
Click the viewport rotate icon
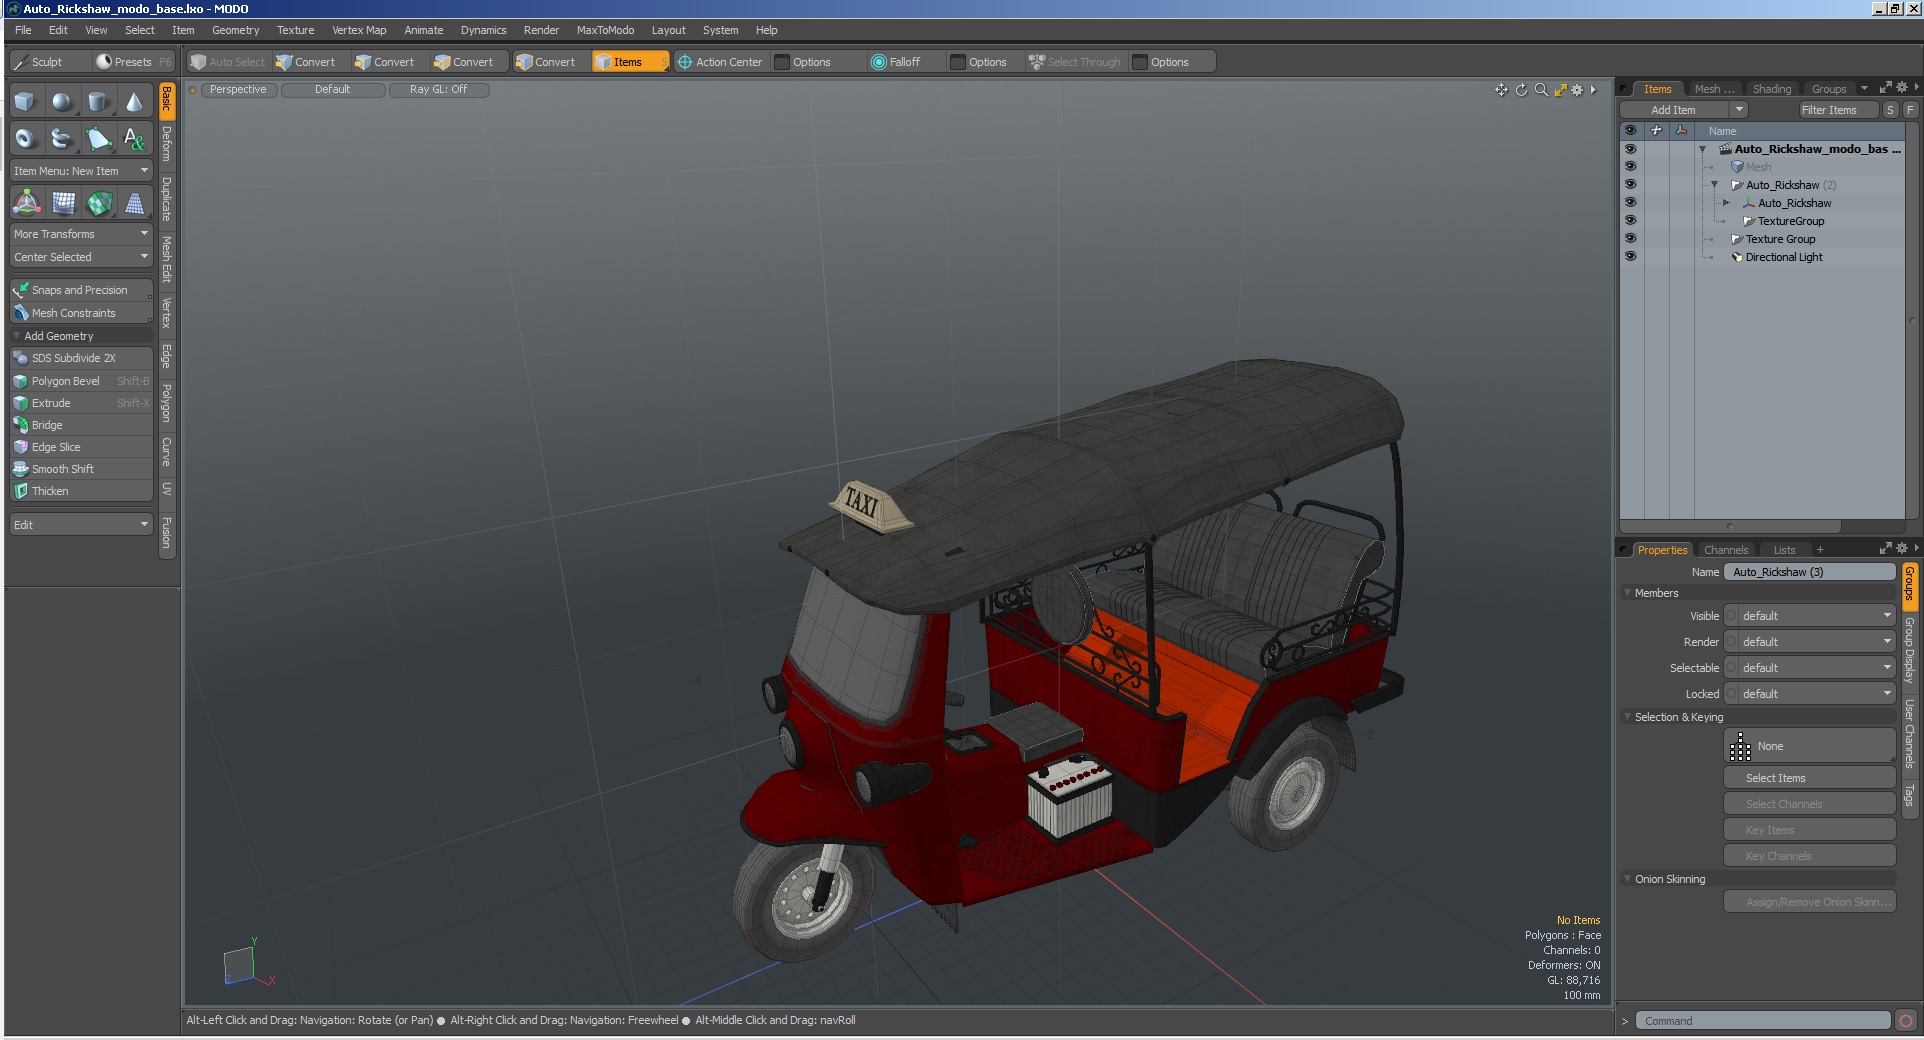(1521, 90)
